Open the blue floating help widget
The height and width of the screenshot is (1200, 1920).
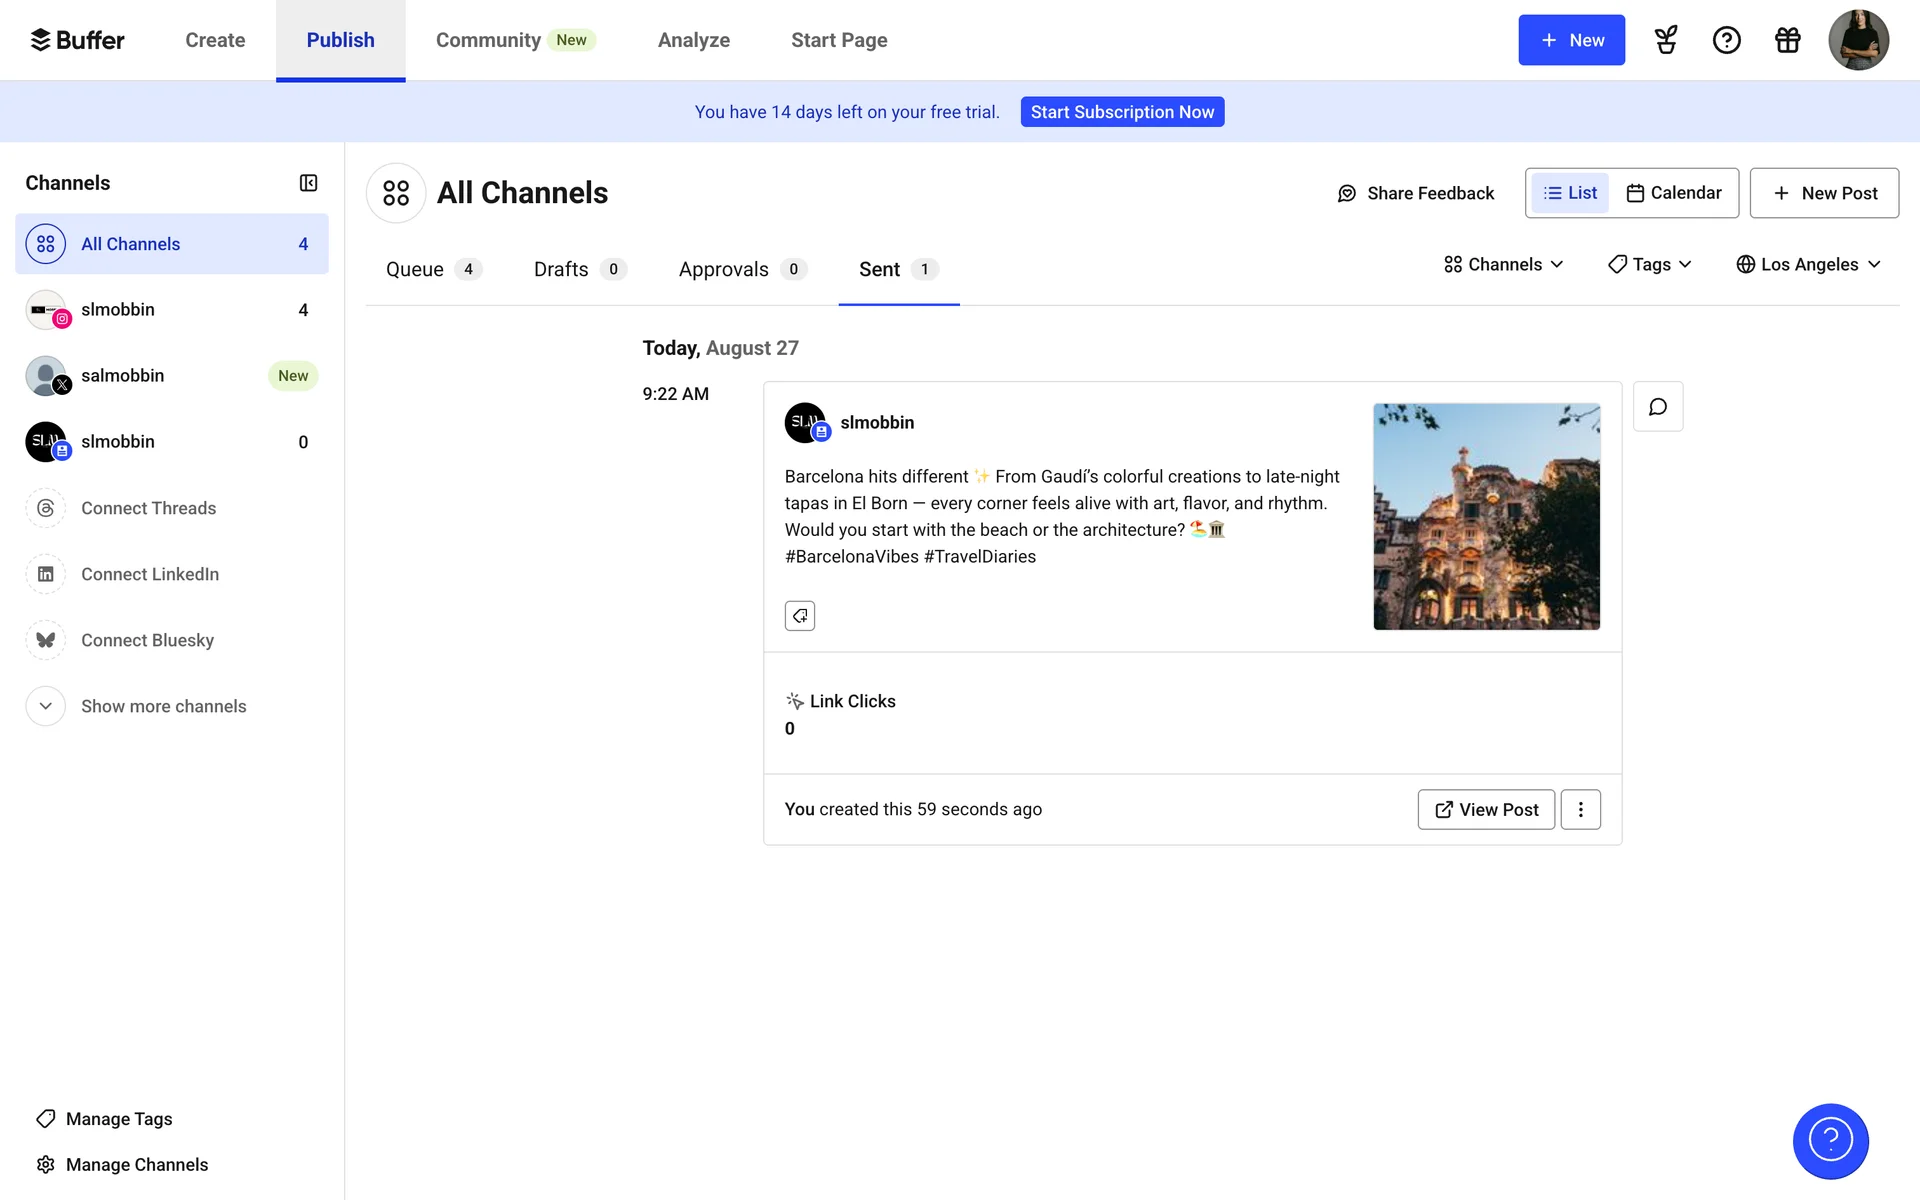[1830, 1141]
